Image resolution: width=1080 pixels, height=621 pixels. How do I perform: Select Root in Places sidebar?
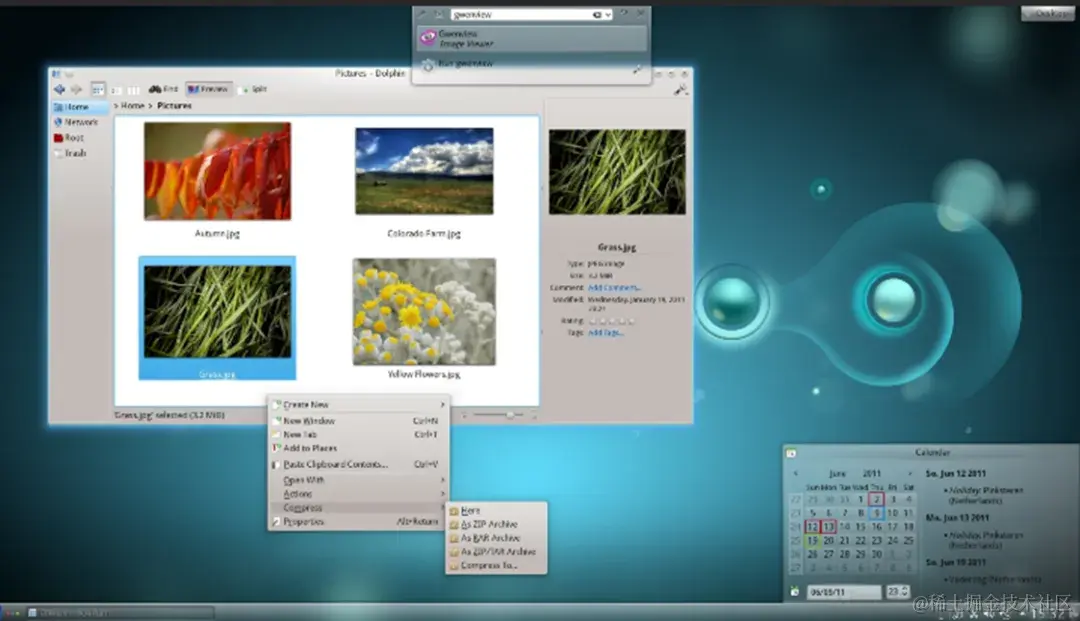pyautogui.click(x=79, y=138)
